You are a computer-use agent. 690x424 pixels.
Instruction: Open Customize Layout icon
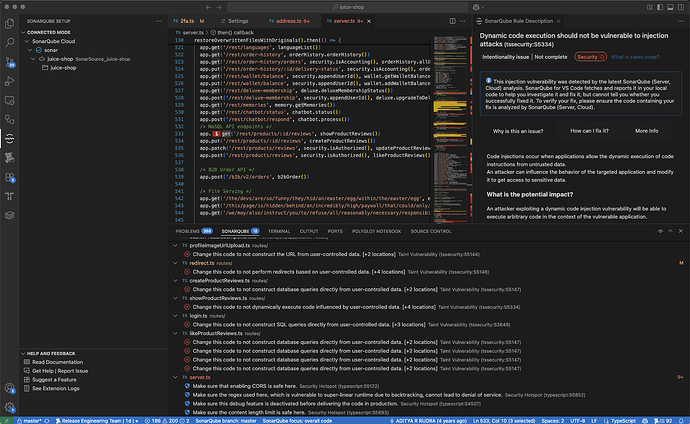(650, 7)
